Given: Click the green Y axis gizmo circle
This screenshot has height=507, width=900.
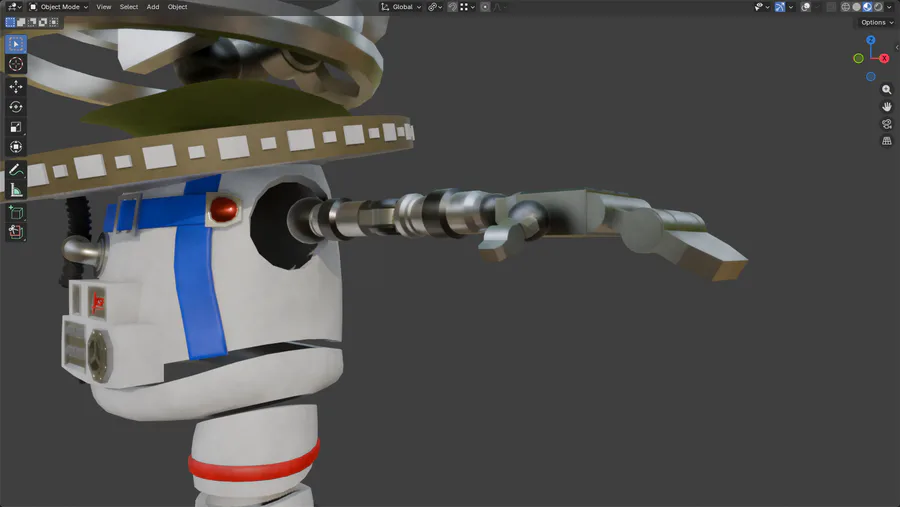Looking at the screenshot, I should (x=858, y=59).
